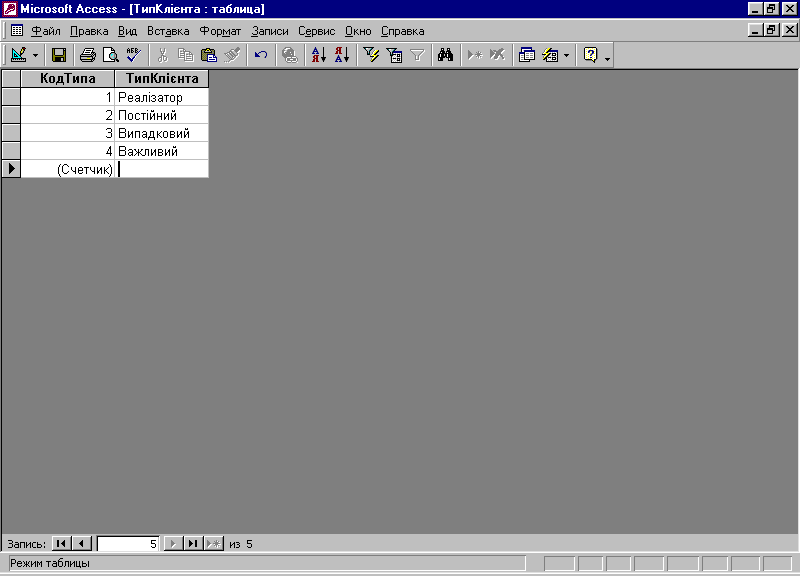This screenshot has height=576, width=800.
Task: Open the Access title bar icon menu
Action: (10, 9)
